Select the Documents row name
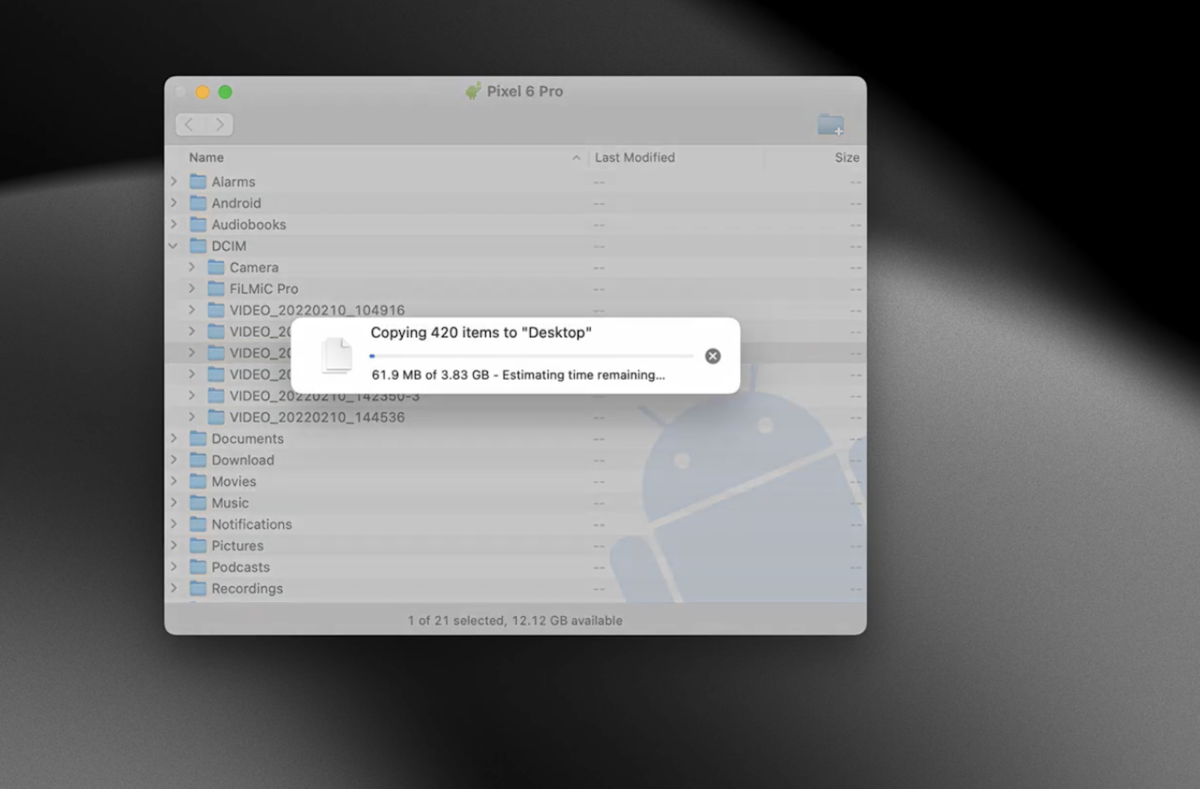Screen dimensions: 1200x789 pyautogui.click(x=248, y=439)
